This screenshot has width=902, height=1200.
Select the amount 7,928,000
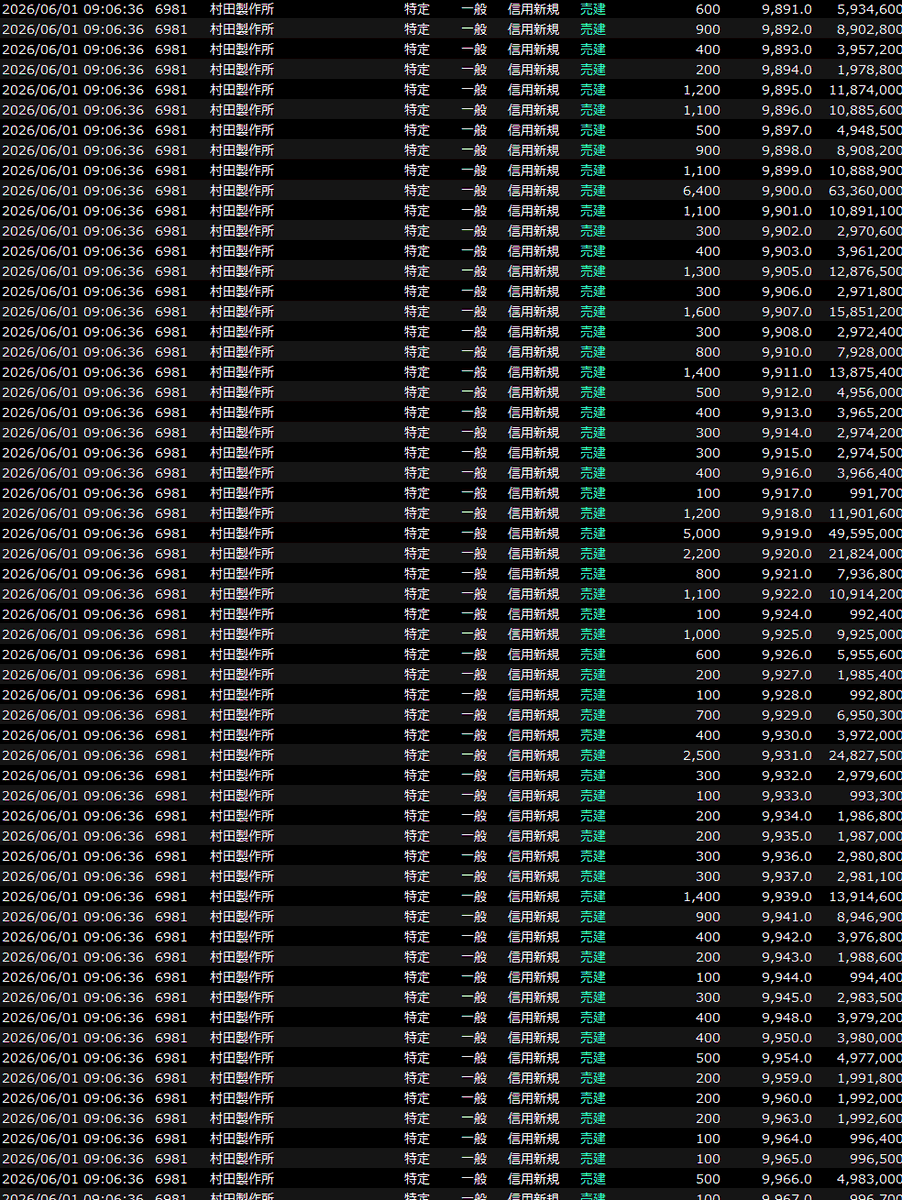tap(869, 352)
